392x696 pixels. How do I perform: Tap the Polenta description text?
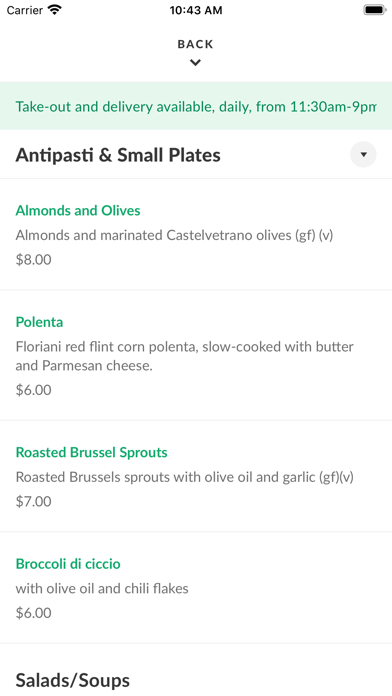tap(185, 356)
